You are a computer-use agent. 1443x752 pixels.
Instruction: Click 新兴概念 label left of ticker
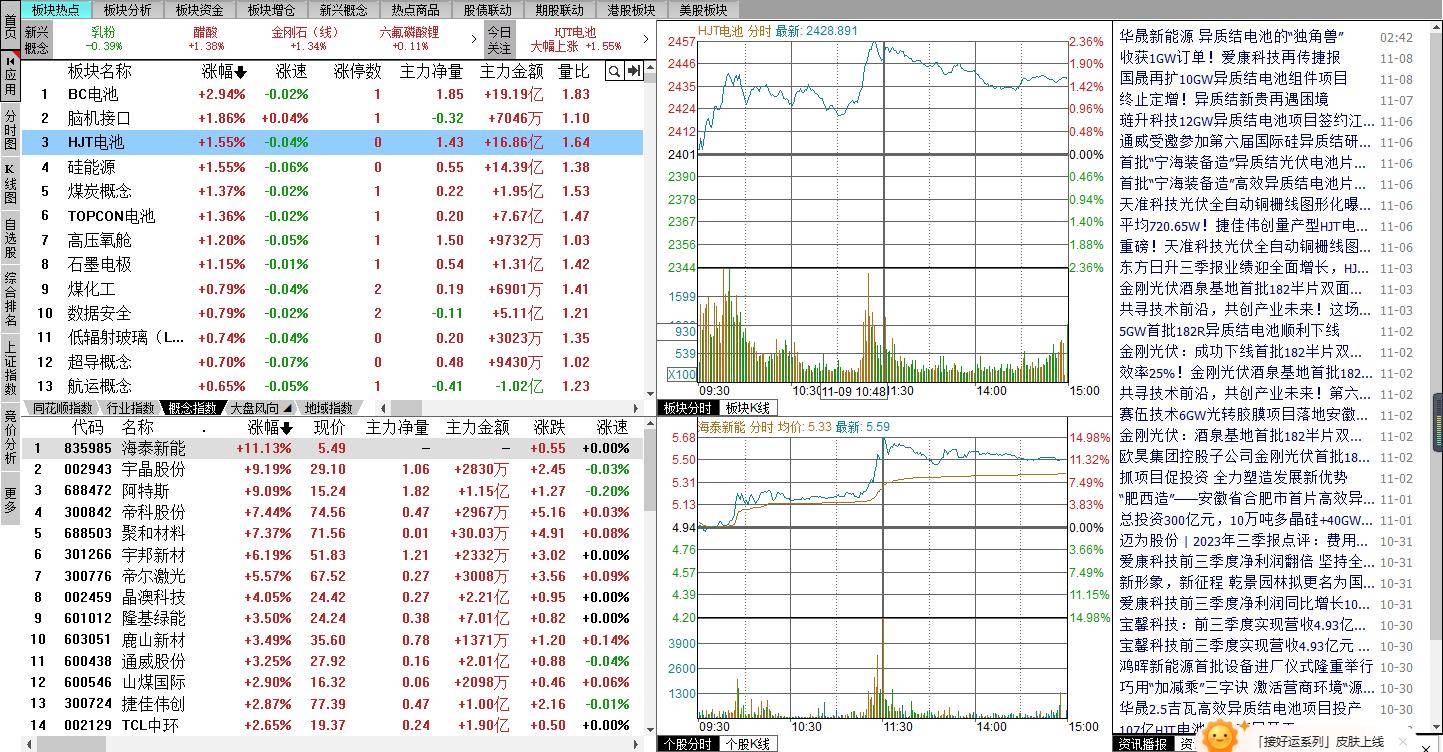tap(36, 39)
